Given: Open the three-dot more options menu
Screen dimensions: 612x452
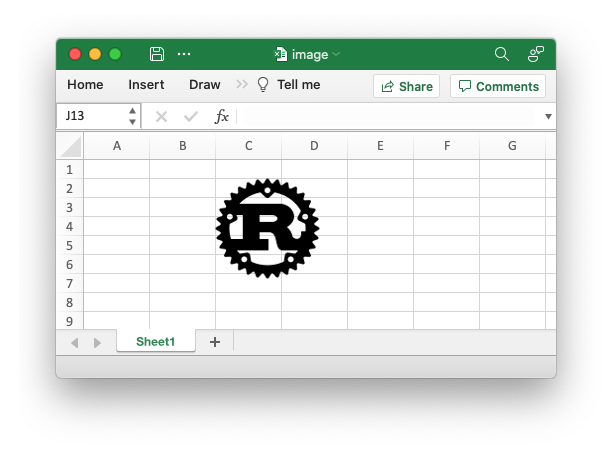Looking at the screenshot, I should 184,54.
